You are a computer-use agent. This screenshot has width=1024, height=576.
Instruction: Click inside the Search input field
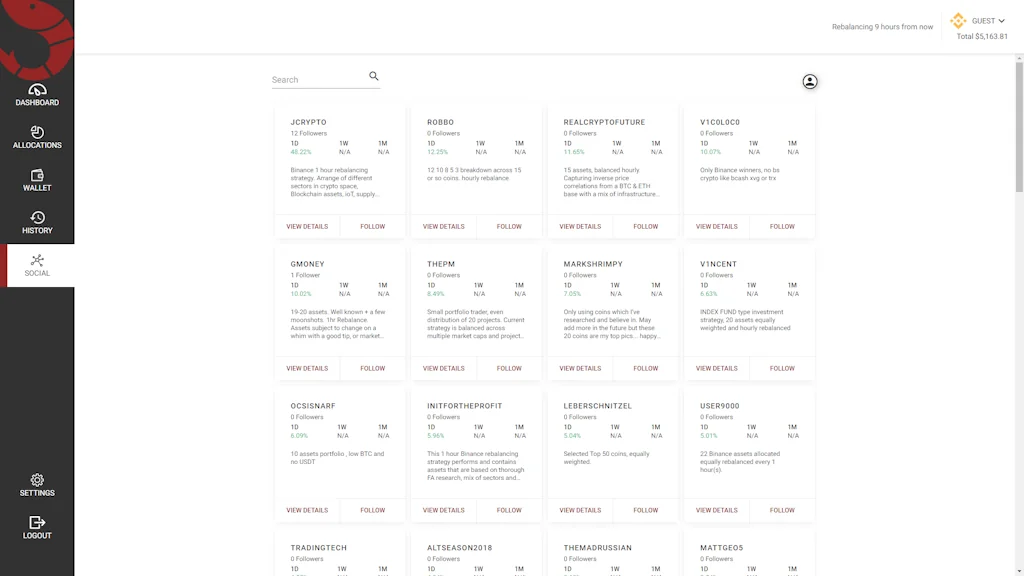coord(310,79)
